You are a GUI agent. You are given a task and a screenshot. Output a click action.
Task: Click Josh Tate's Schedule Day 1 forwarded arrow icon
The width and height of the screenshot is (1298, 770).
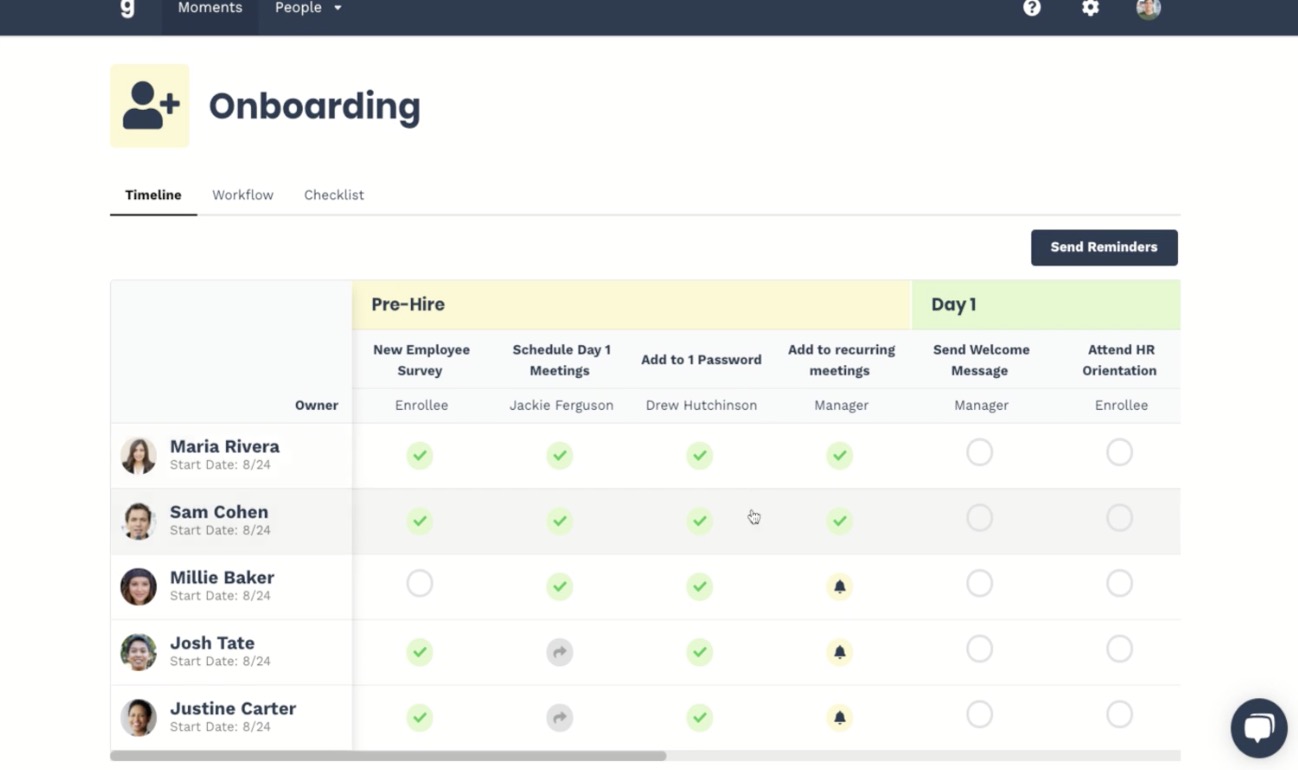pyautogui.click(x=560, y=653)
